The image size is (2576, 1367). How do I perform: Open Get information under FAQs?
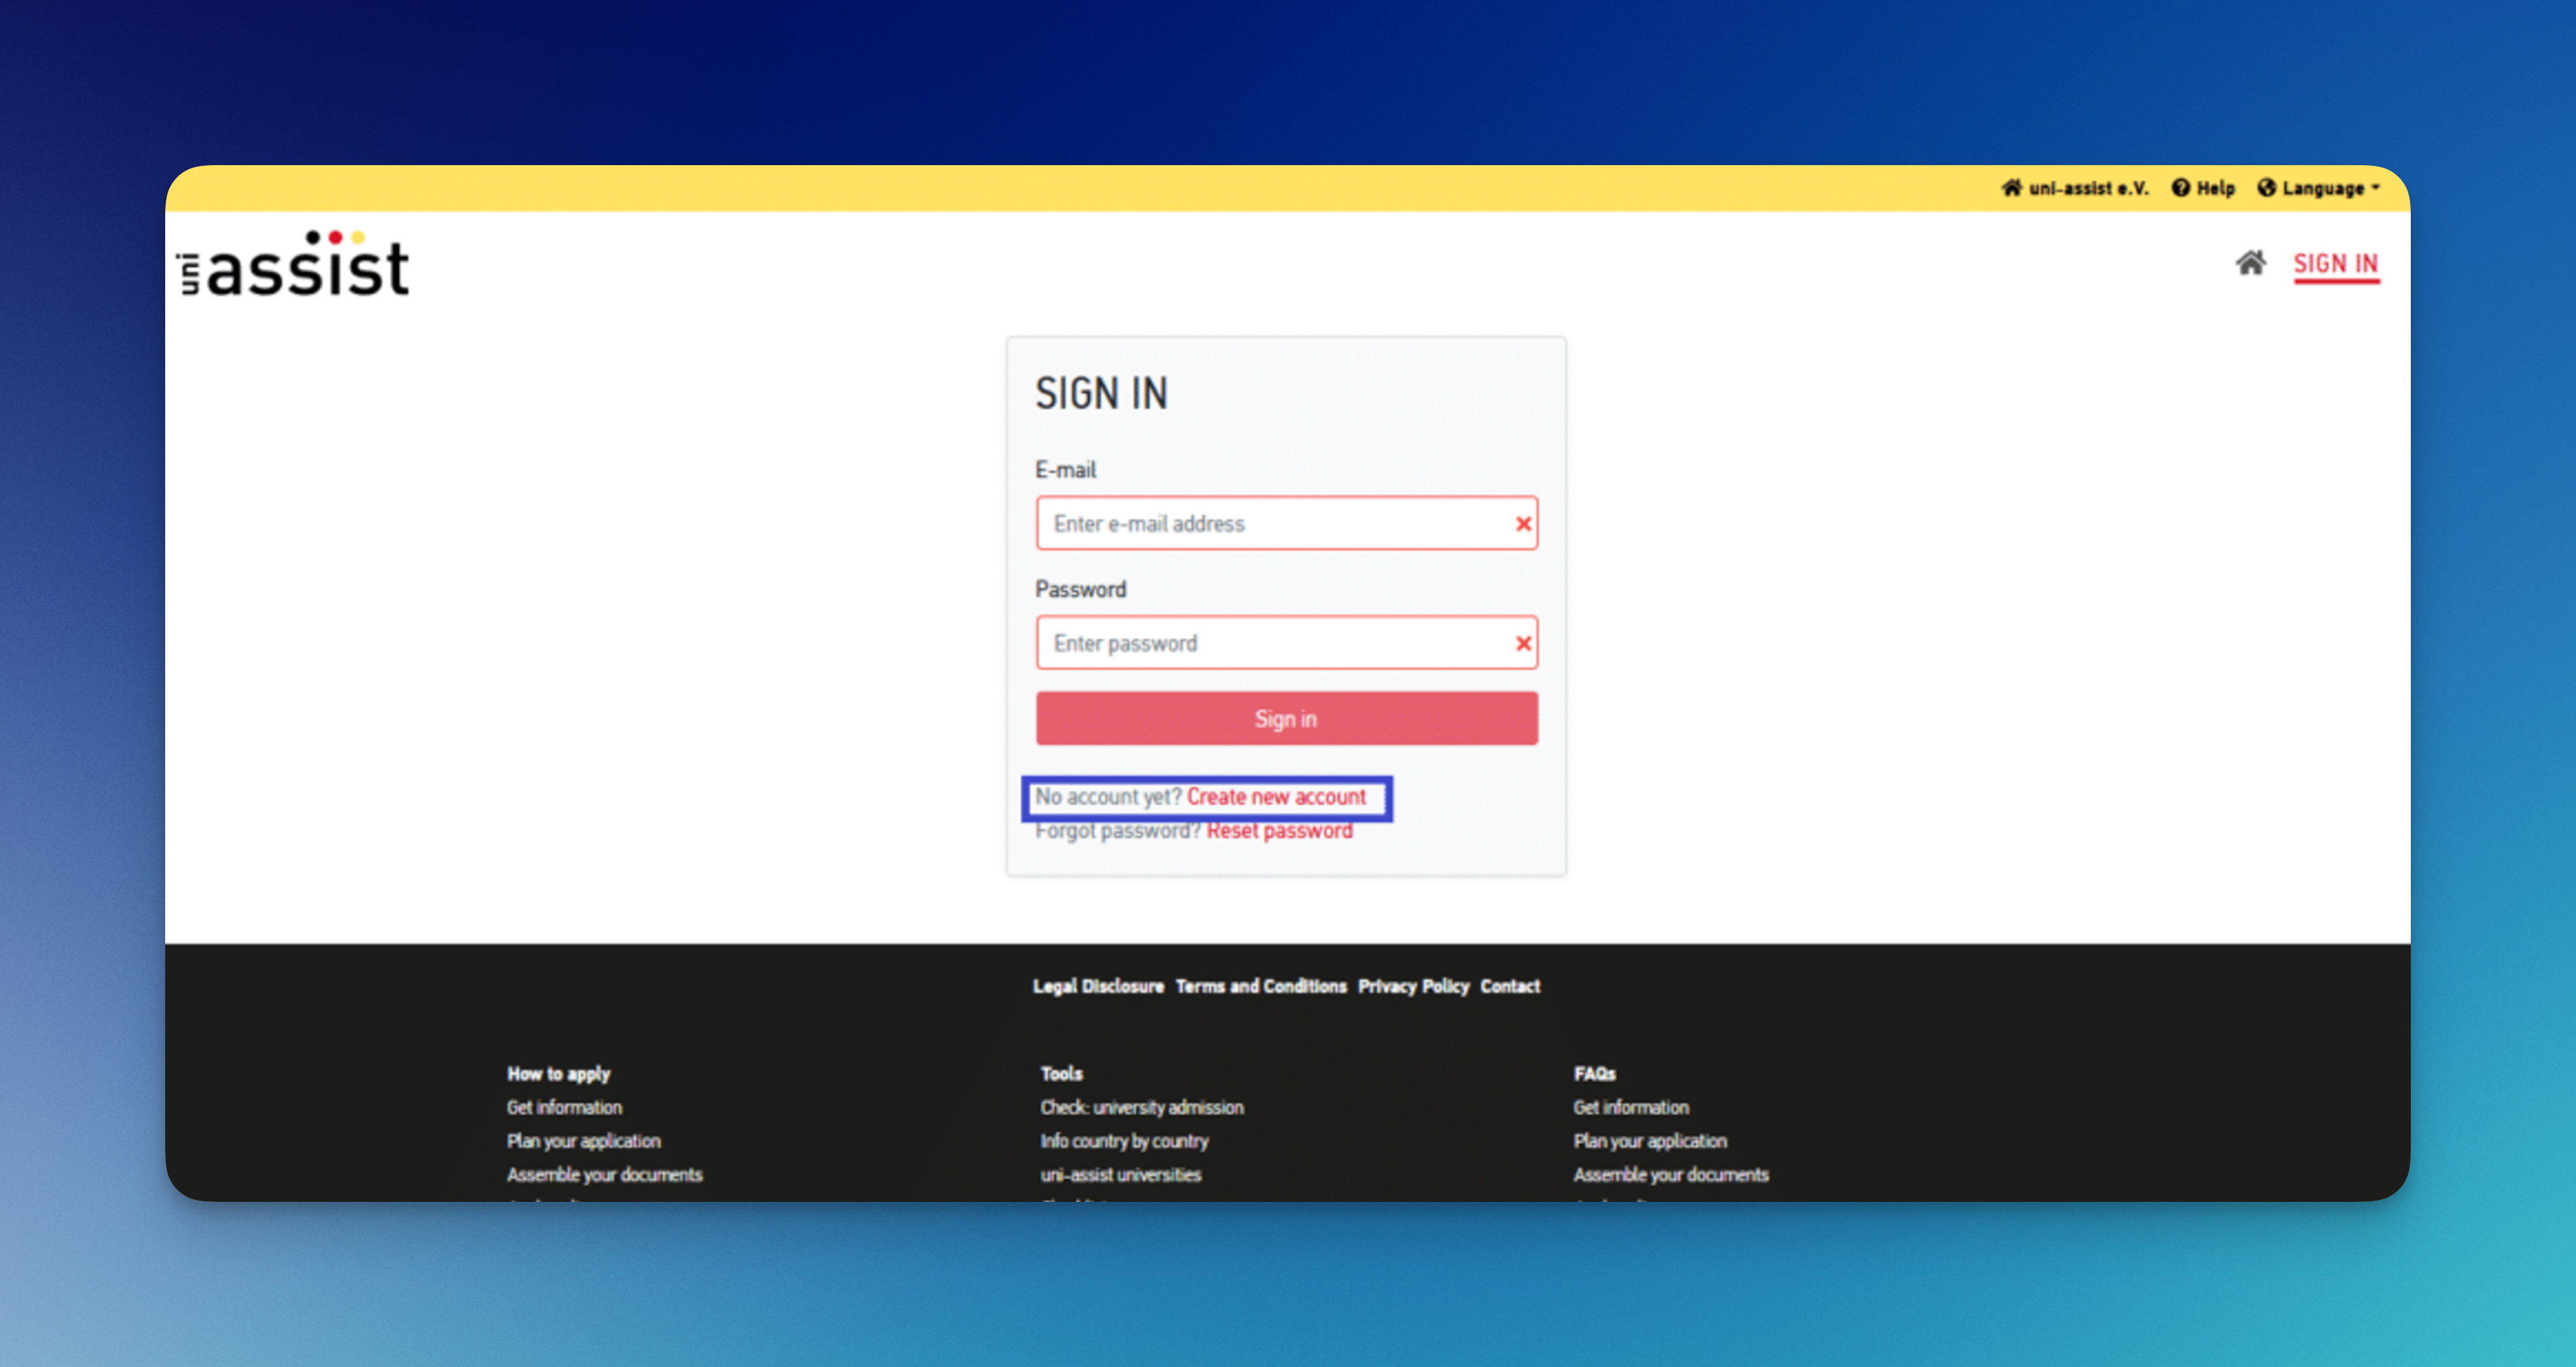point(1631,1107)
